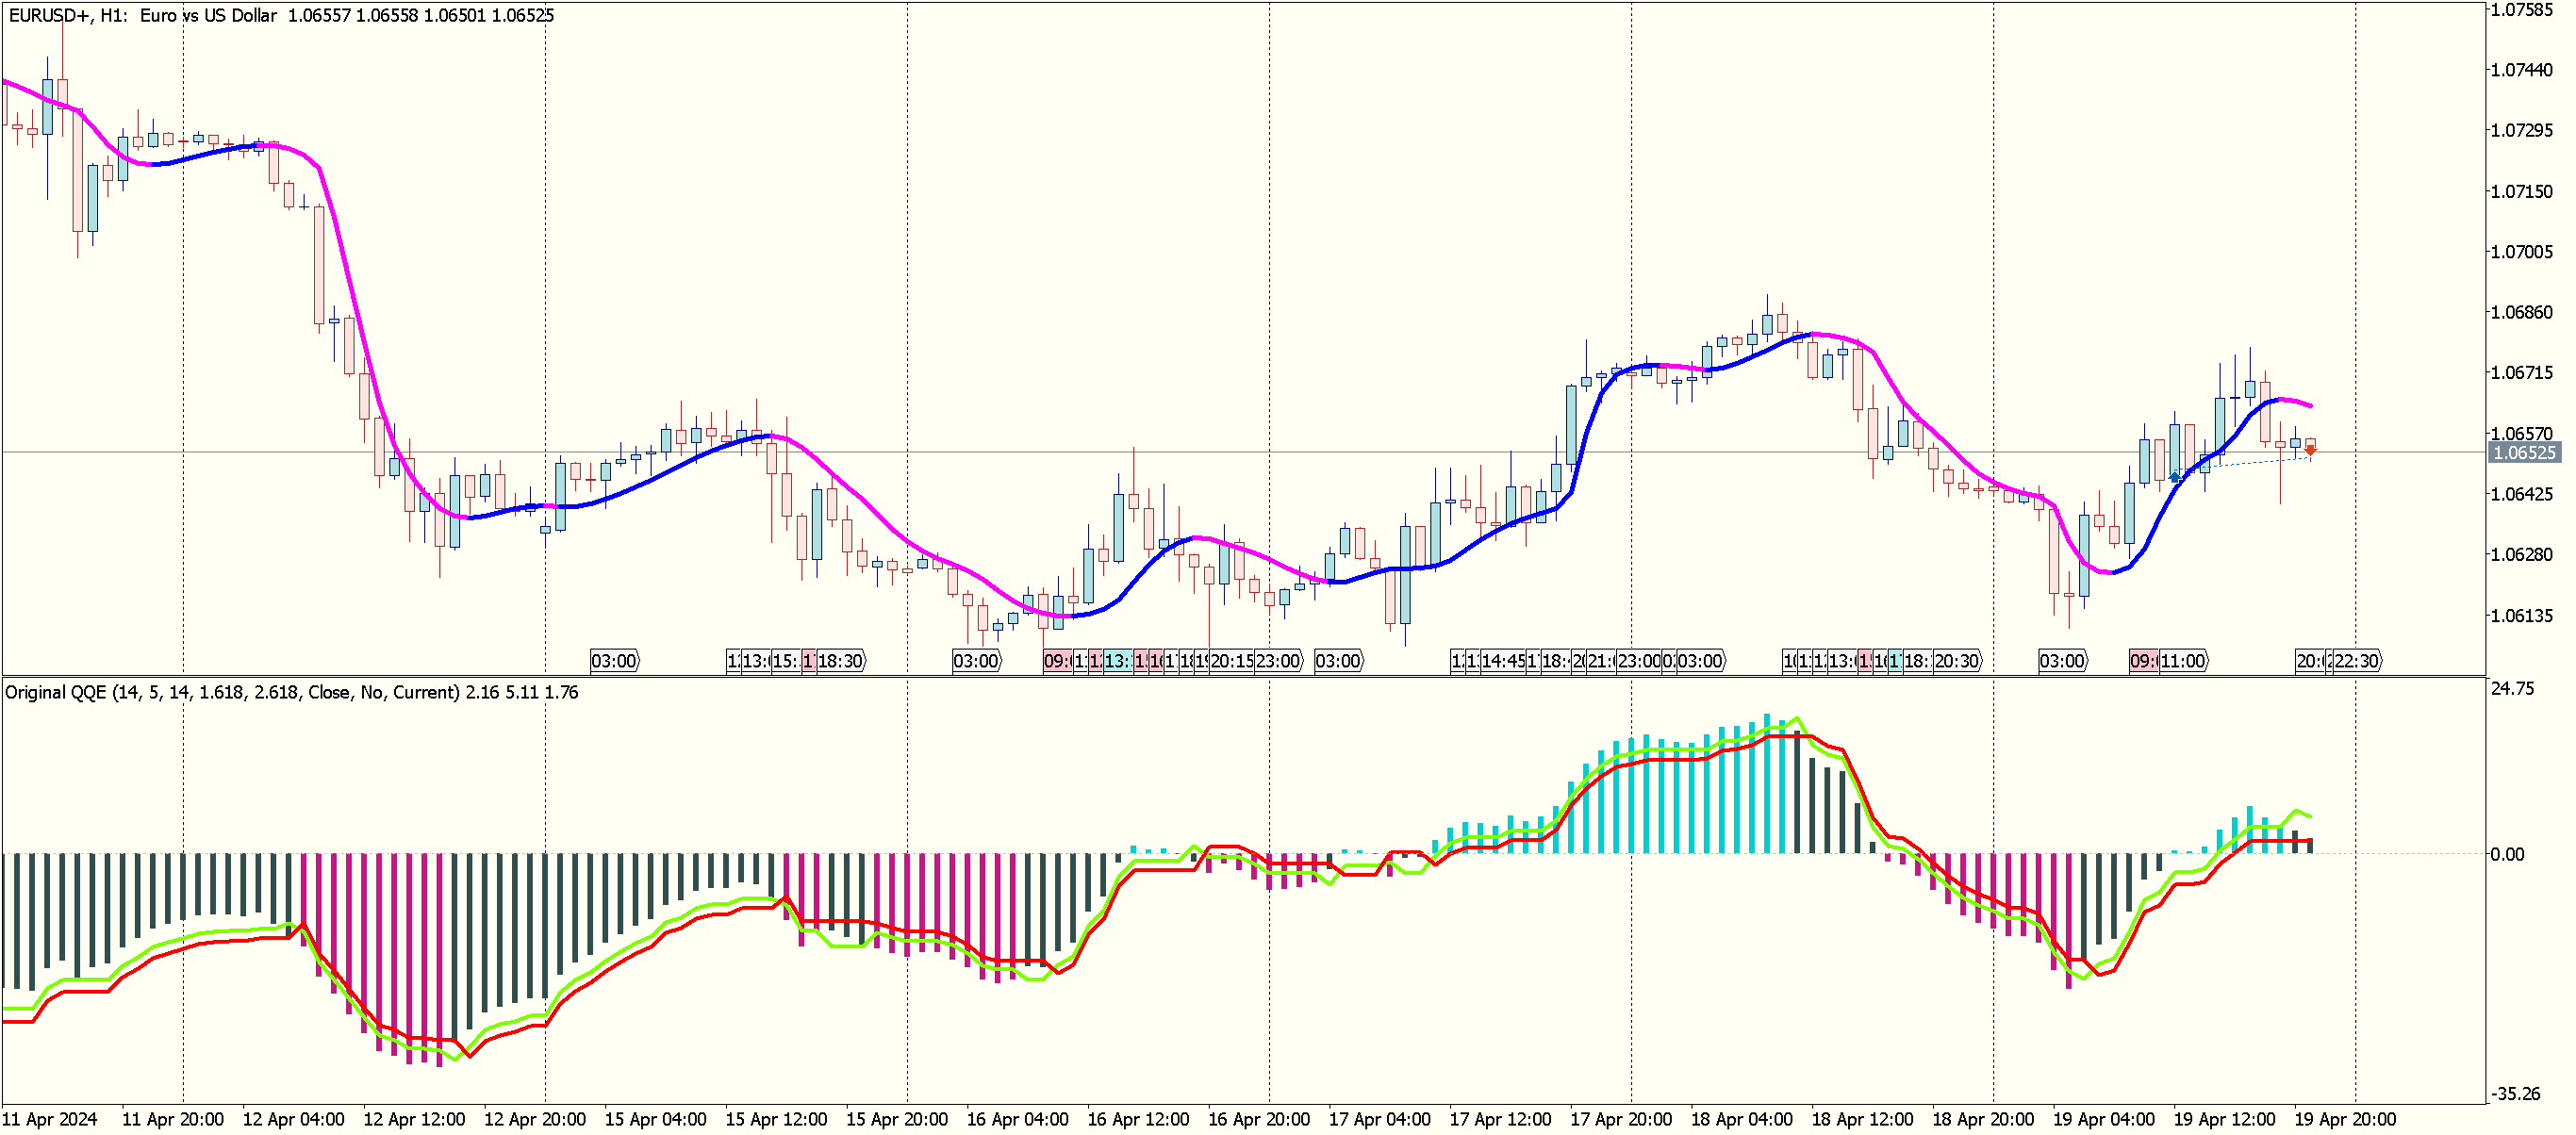Screen dimensions: 2576x1135
Task: Select the cyan 13: news event tag
Action: click(1117, 661)
